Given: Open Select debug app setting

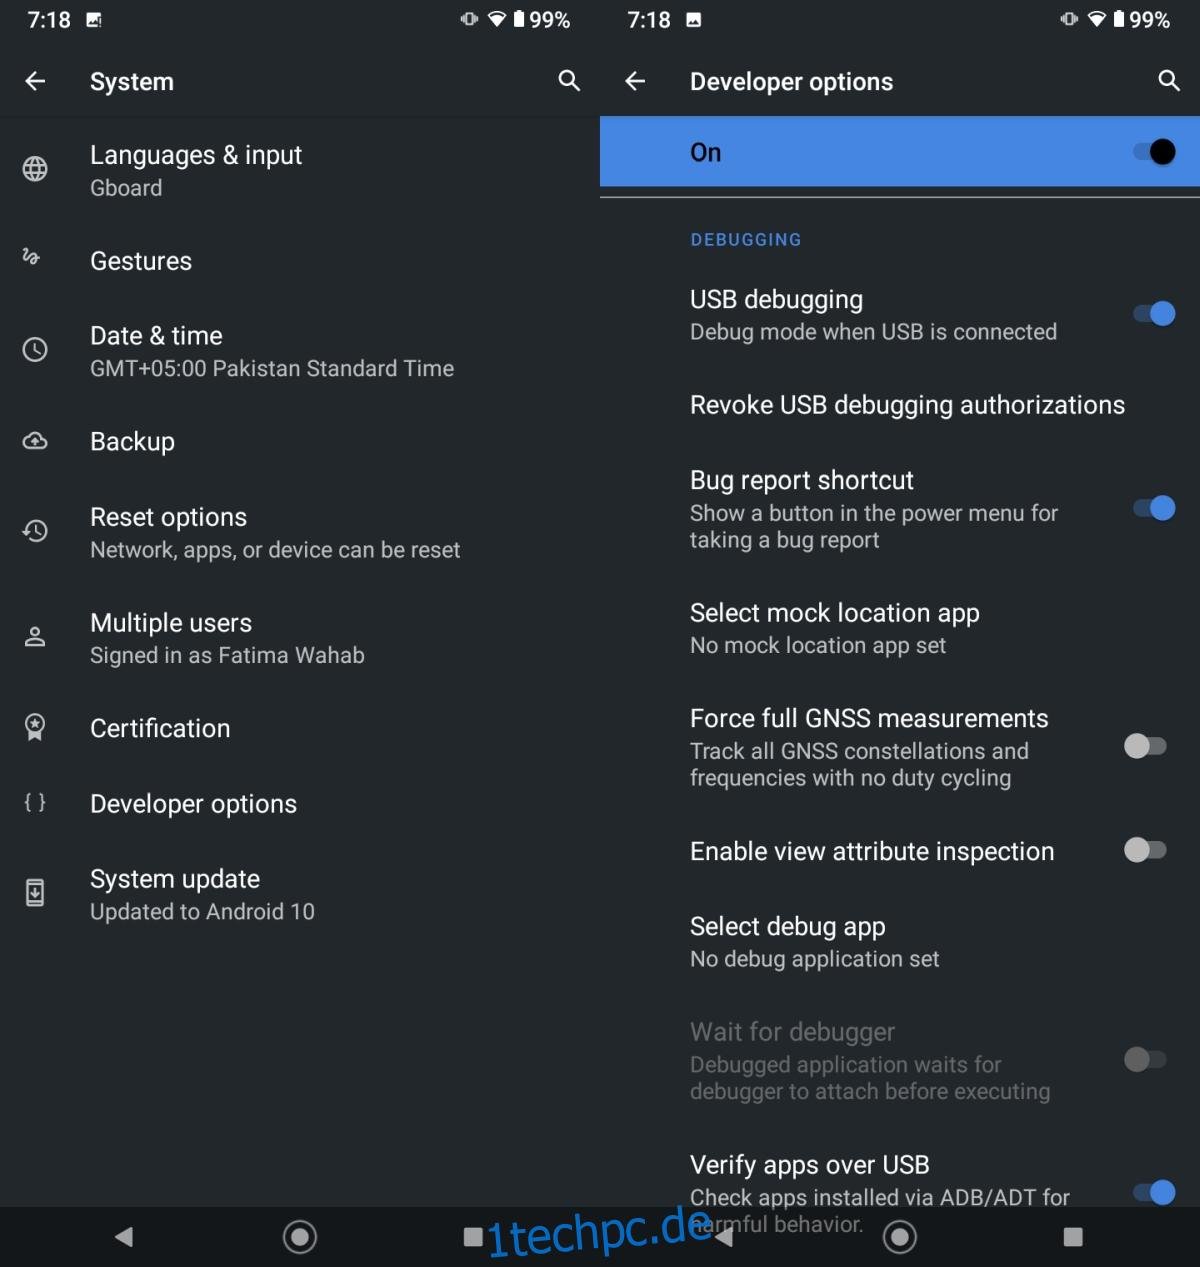Looking at the screenshot, I should pyautogui.click(x=900, y=942).
